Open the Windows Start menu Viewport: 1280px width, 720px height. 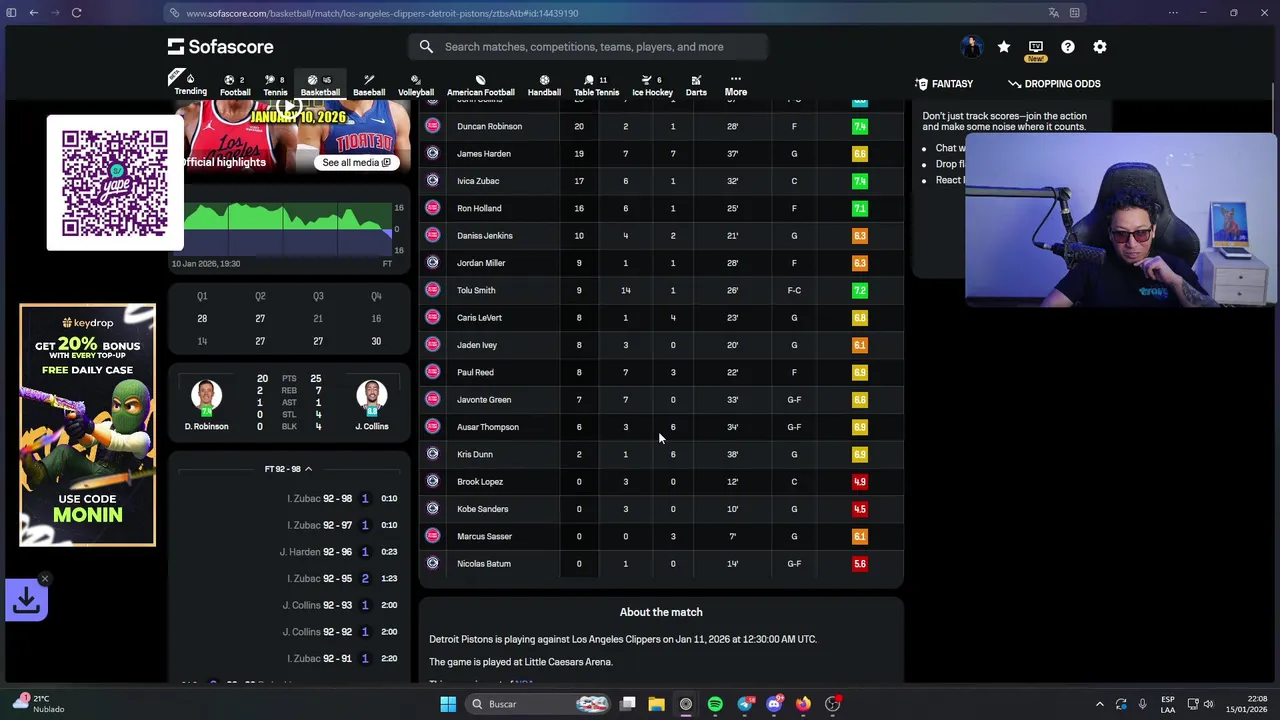point(448,704)
